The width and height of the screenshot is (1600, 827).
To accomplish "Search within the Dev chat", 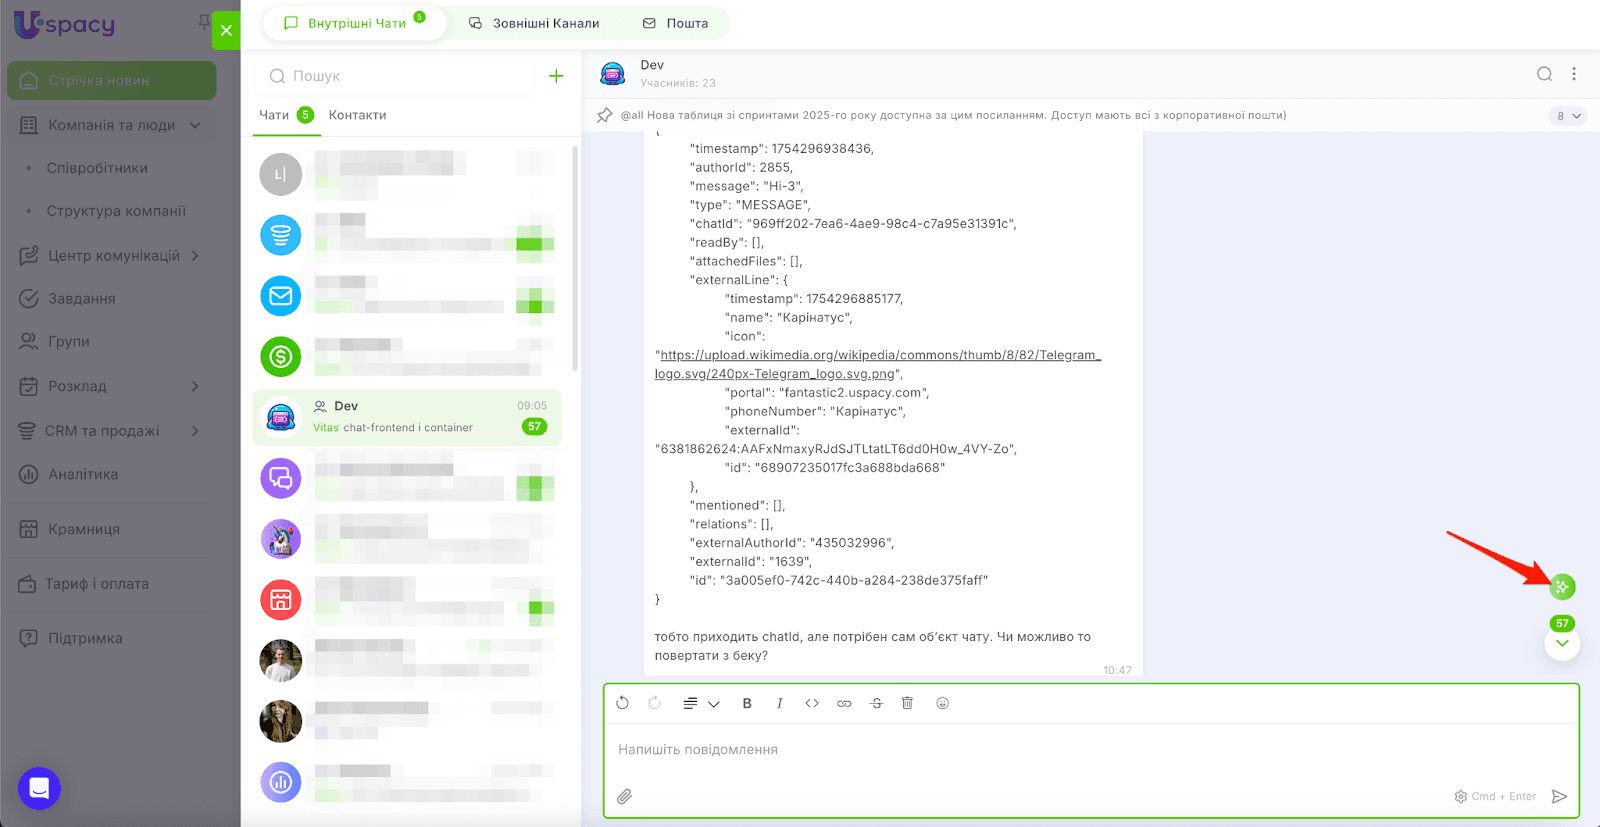I will point(1545,74).
